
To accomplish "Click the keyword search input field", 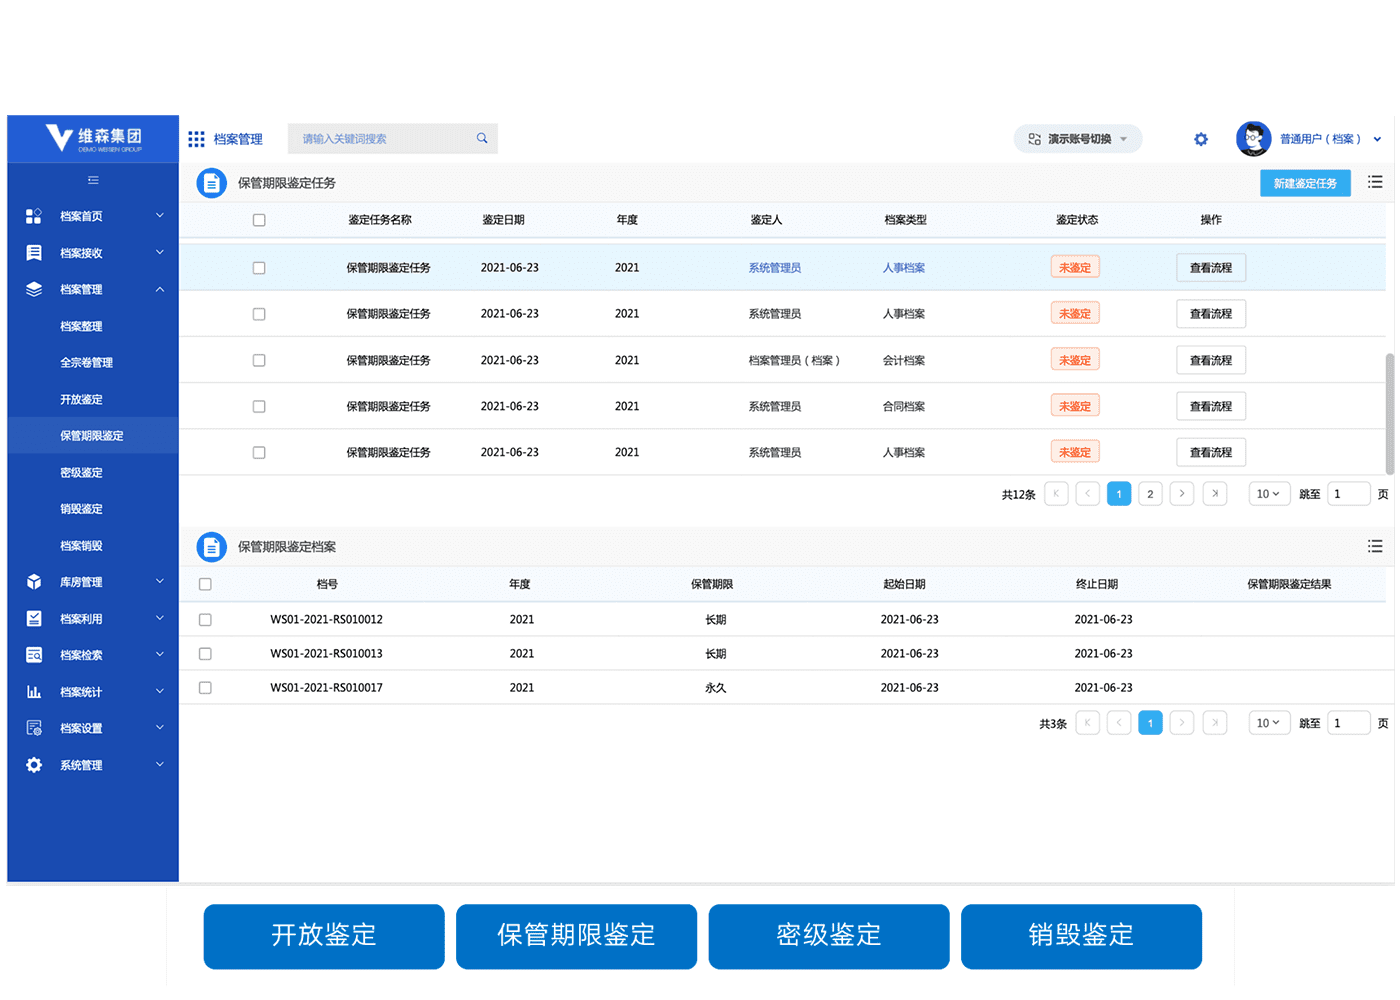I will coord(392,139).
